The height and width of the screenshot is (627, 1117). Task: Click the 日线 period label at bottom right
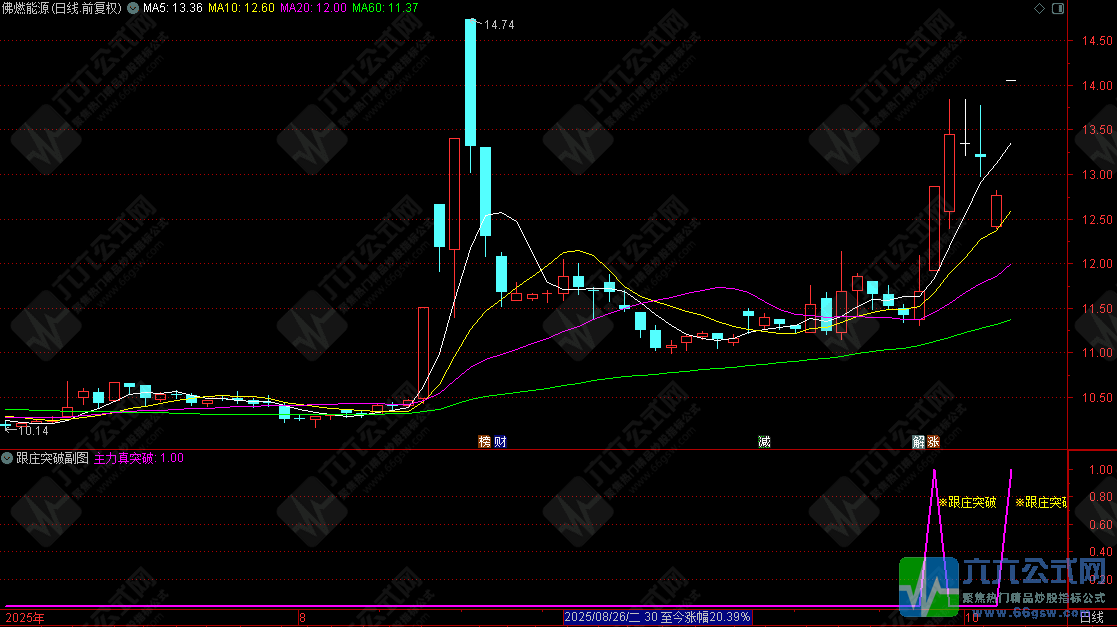1091,619
